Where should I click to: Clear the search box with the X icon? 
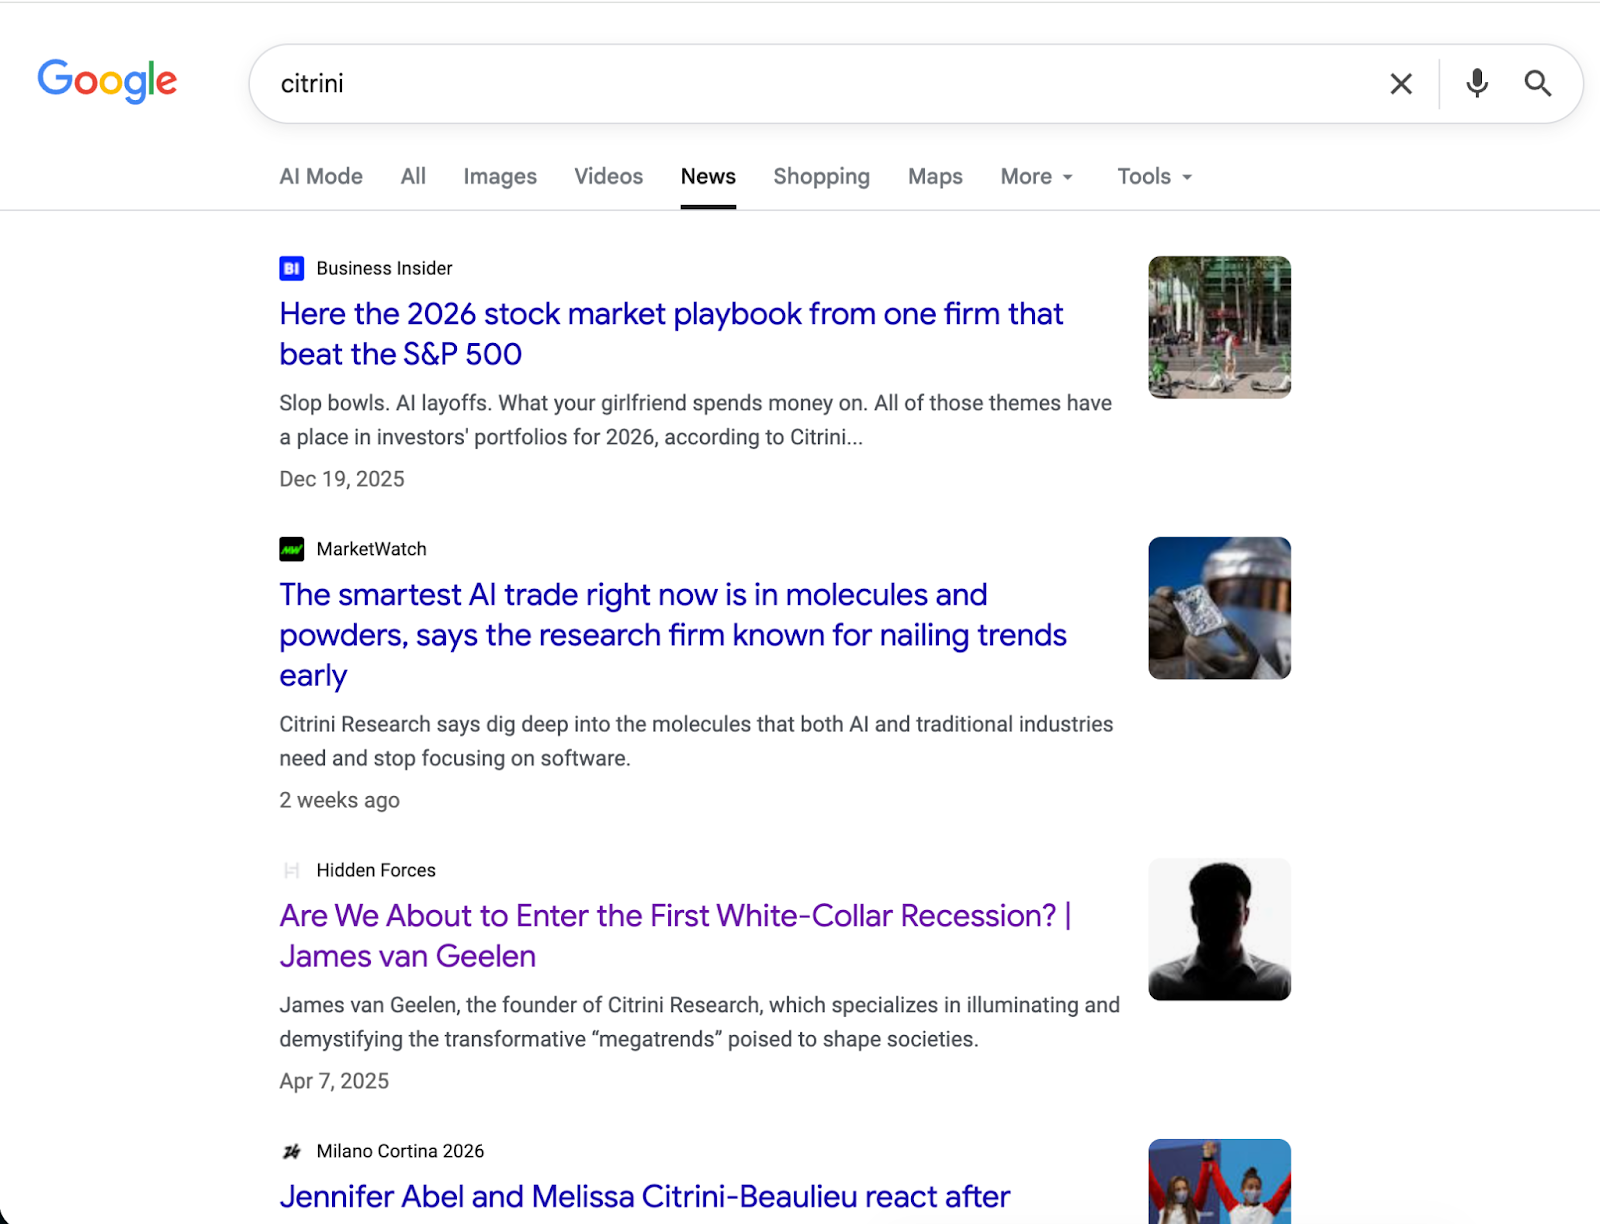1401,84
